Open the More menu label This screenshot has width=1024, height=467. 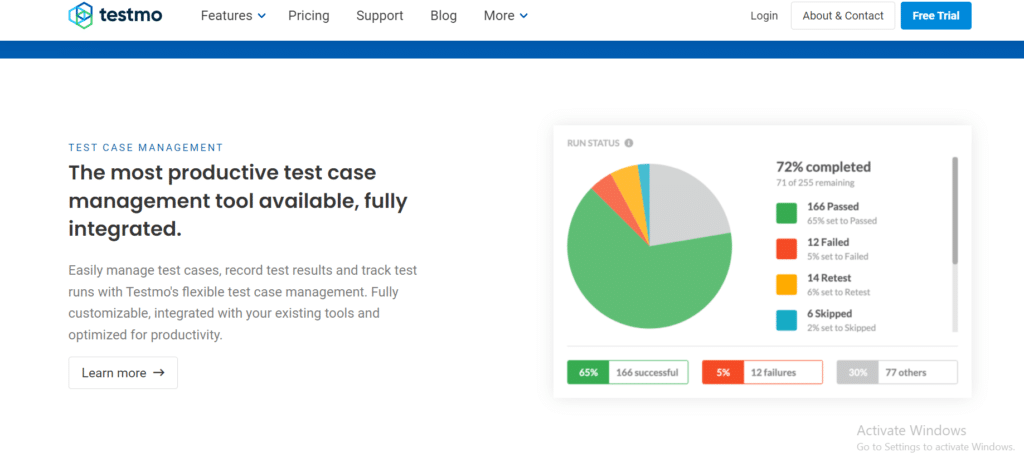[x=499, y=16]
